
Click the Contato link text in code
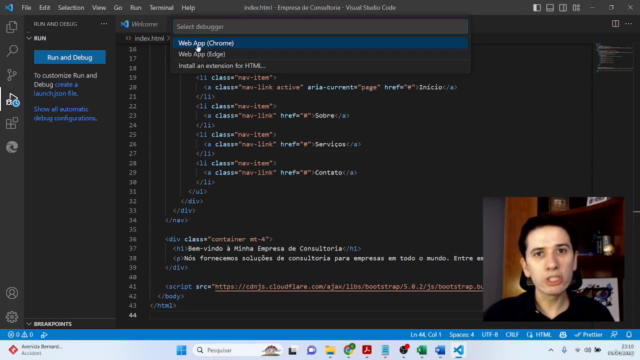coord(328,173)
